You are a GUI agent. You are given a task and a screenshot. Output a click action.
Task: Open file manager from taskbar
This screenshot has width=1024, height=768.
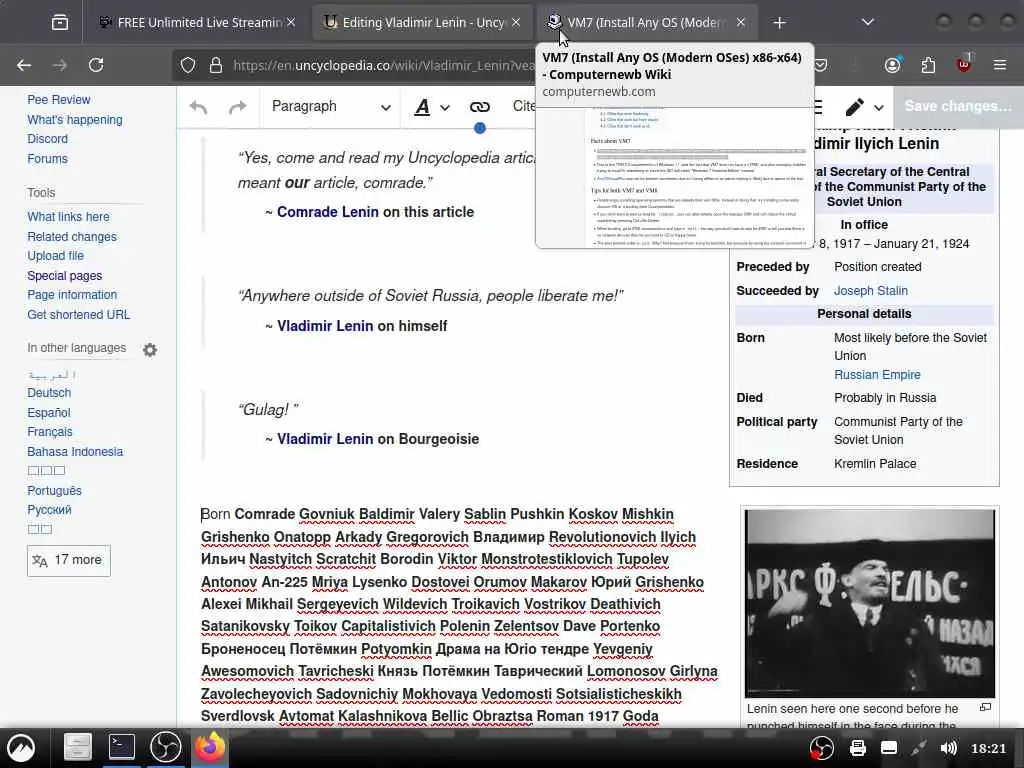coord(77,748)
